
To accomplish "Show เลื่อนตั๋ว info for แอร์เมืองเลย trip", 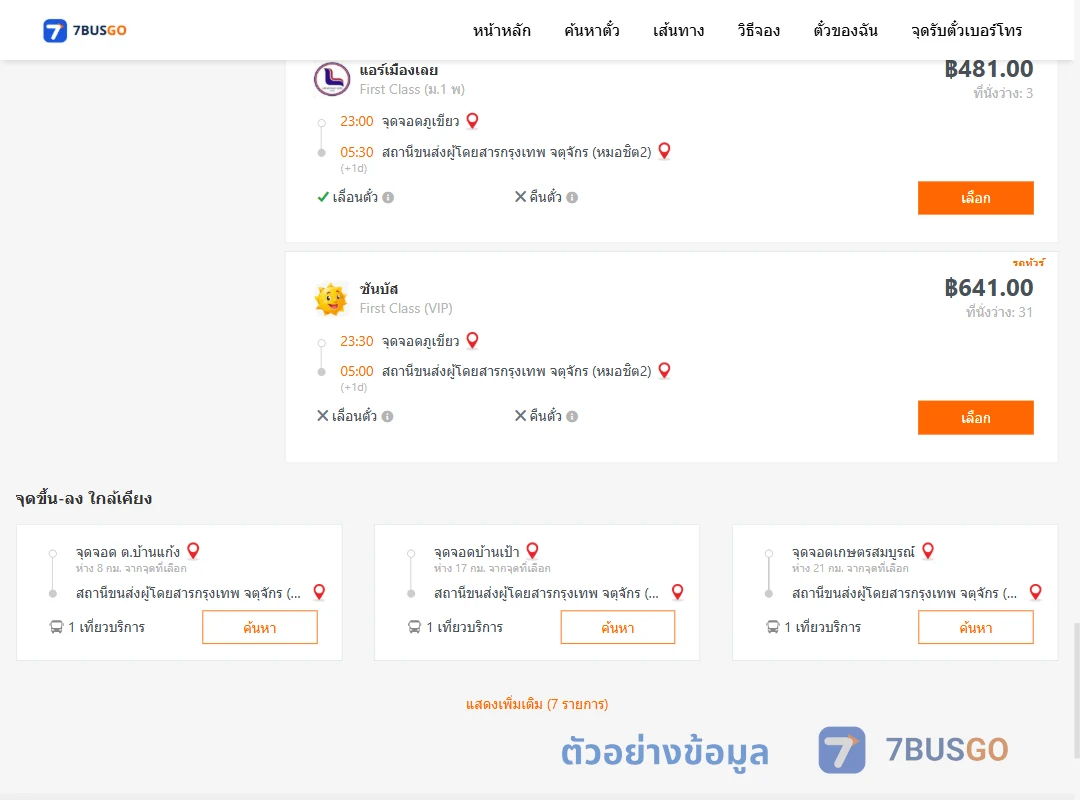I will tap(388, 198).
